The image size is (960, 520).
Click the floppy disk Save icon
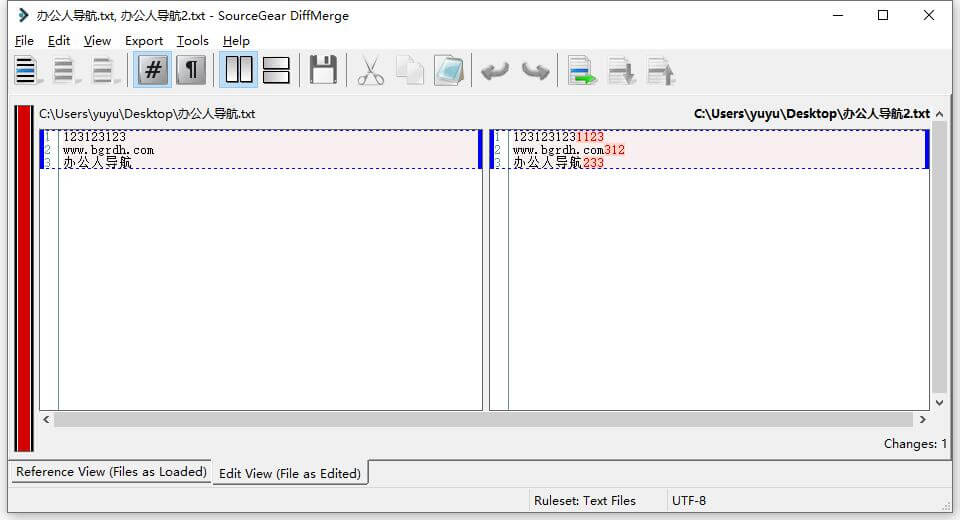tap(323, 70)
